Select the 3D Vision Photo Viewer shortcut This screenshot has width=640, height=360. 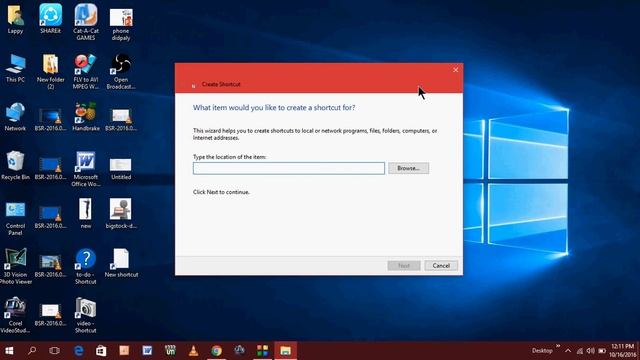click(15, 266)
